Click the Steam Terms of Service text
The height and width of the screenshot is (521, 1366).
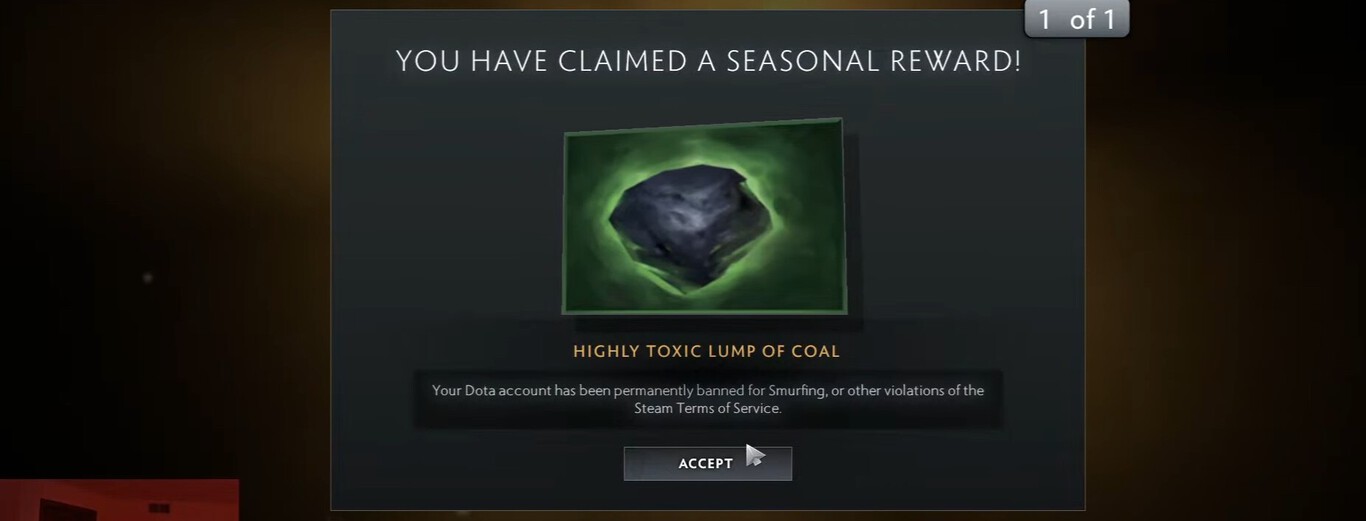click(x=708, y=408)
